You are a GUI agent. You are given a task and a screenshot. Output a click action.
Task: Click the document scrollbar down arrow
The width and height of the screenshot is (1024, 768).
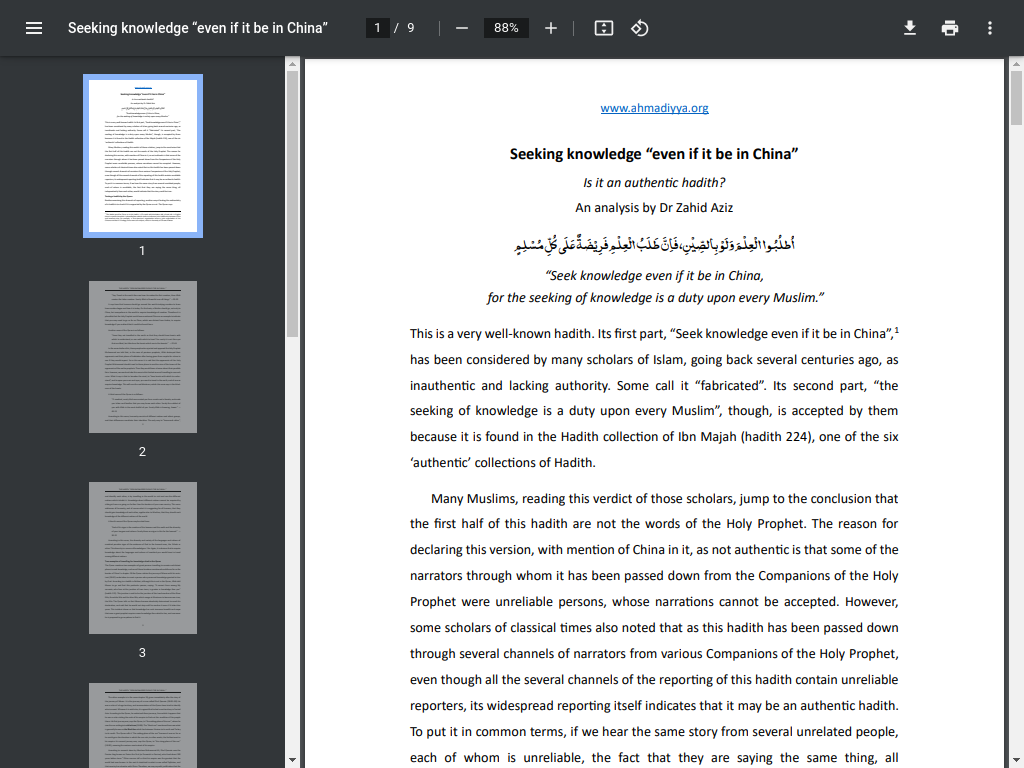pyautogui.click(x=1016, y=761)
